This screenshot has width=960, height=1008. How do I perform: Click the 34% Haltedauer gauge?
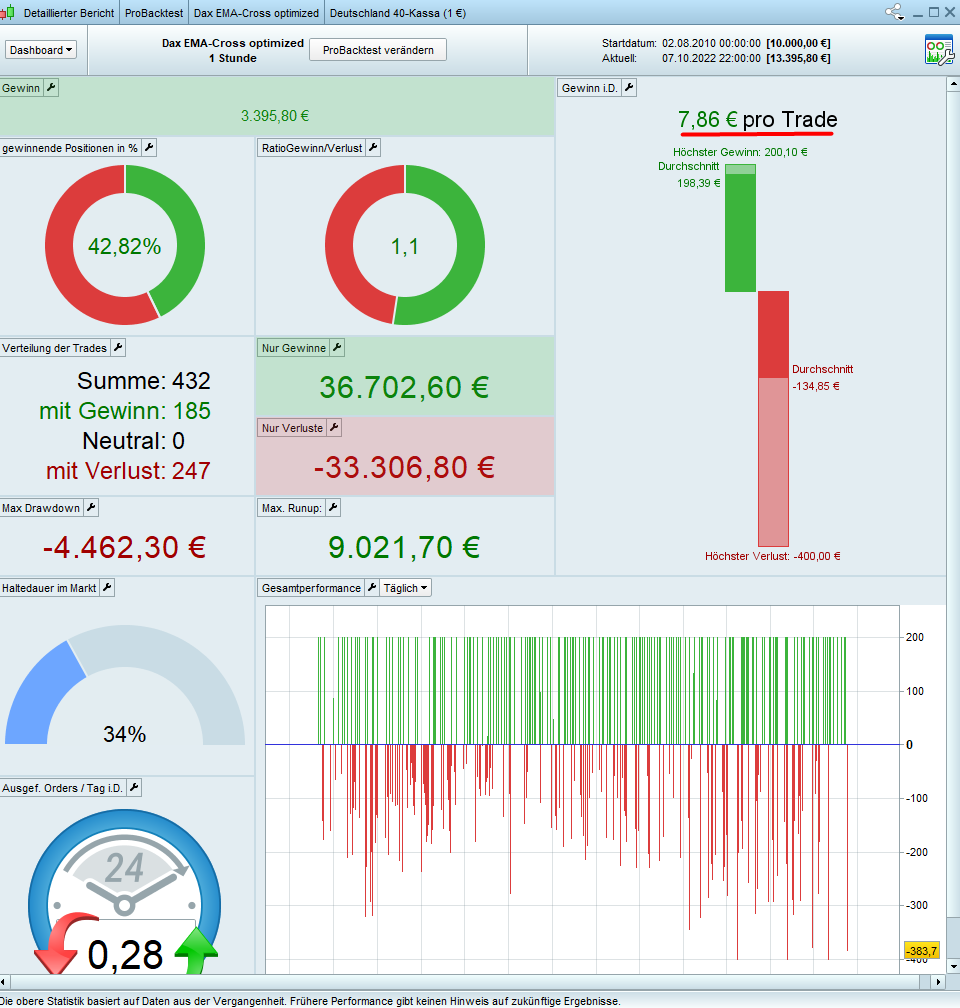point(125,685)
